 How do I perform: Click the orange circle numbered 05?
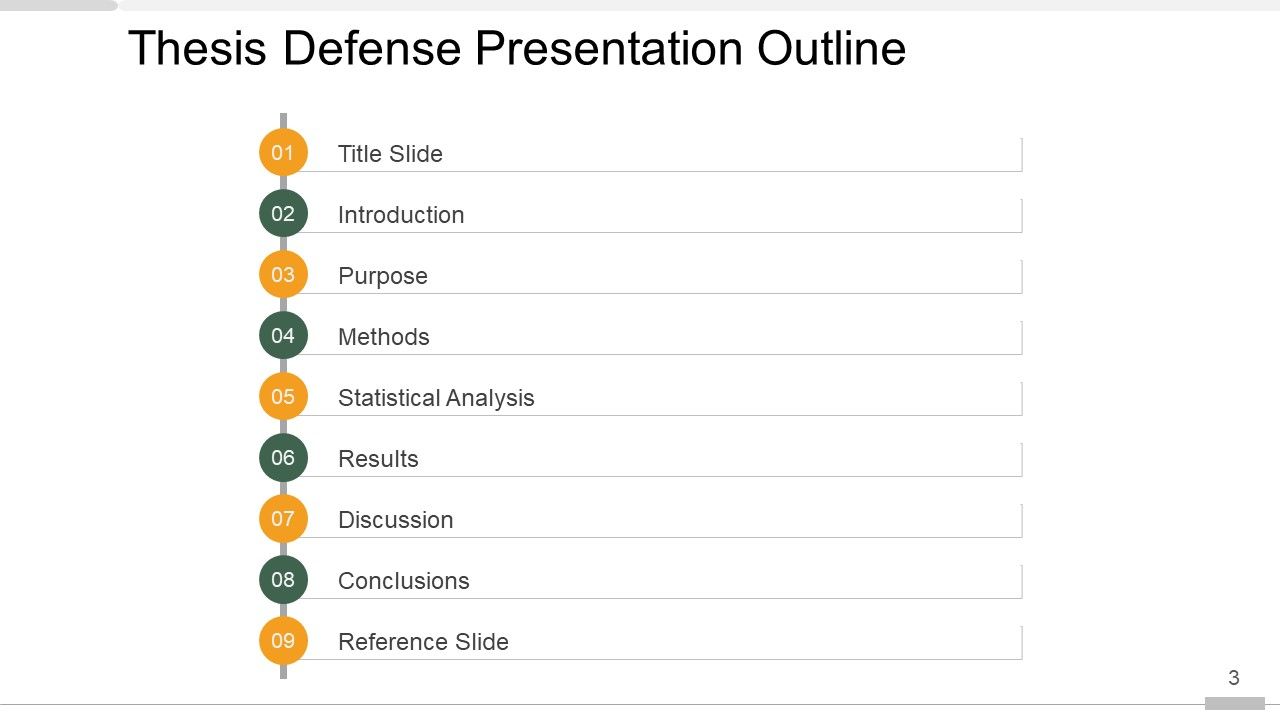(x=283, y=397)
